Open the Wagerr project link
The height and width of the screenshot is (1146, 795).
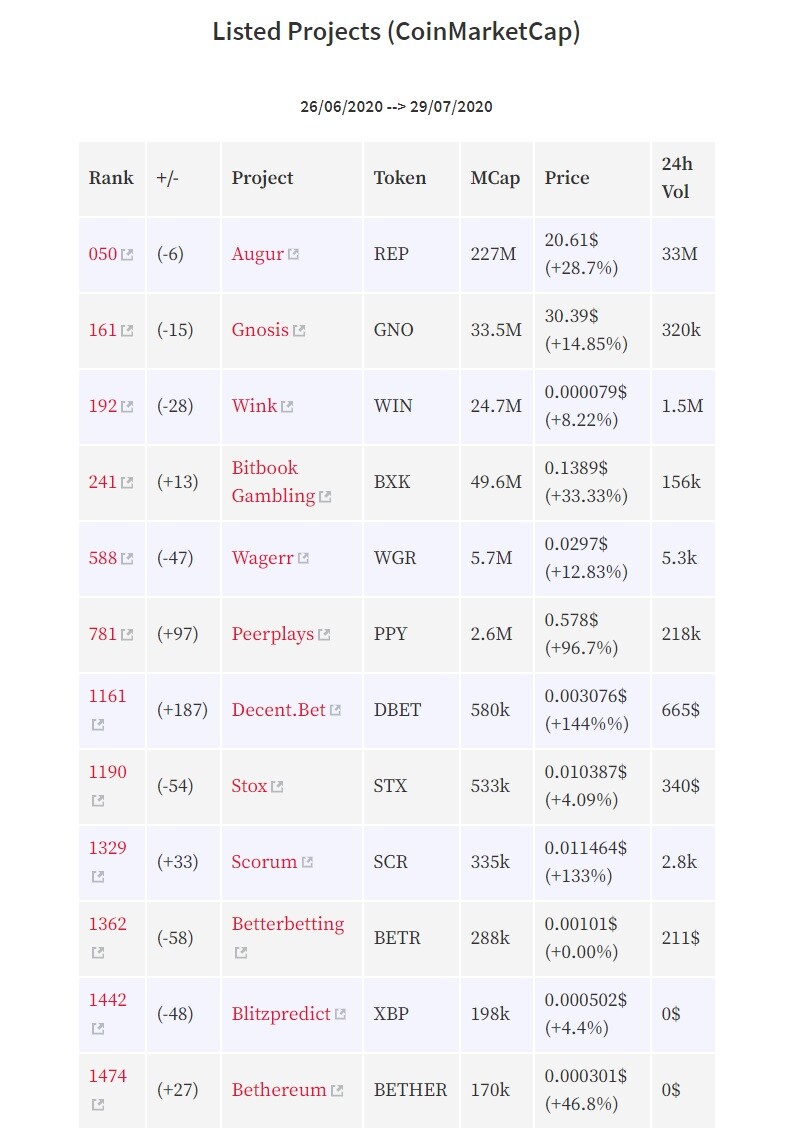262,558
